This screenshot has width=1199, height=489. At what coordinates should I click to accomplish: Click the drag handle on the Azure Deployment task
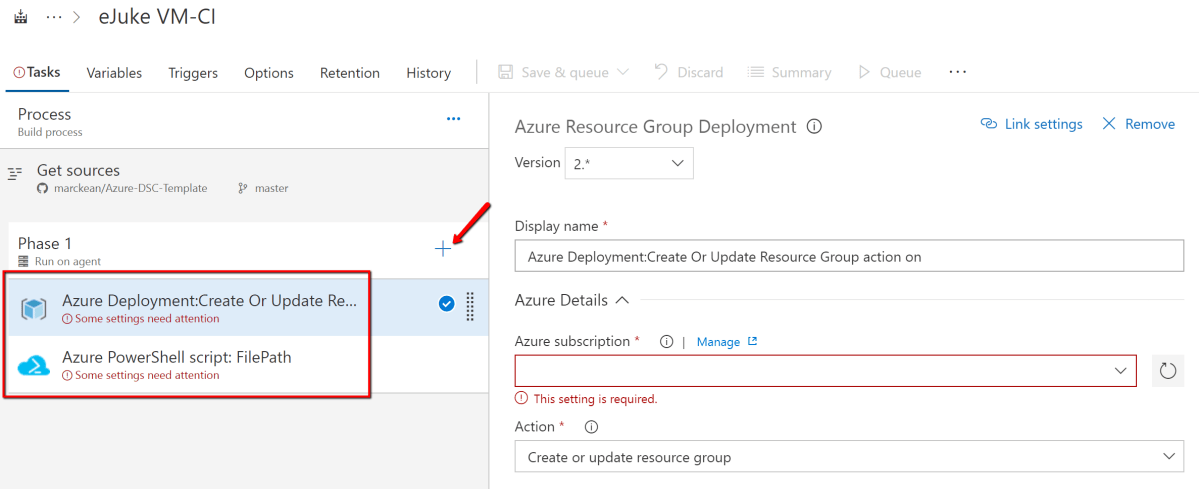click(x=471, y=306)
